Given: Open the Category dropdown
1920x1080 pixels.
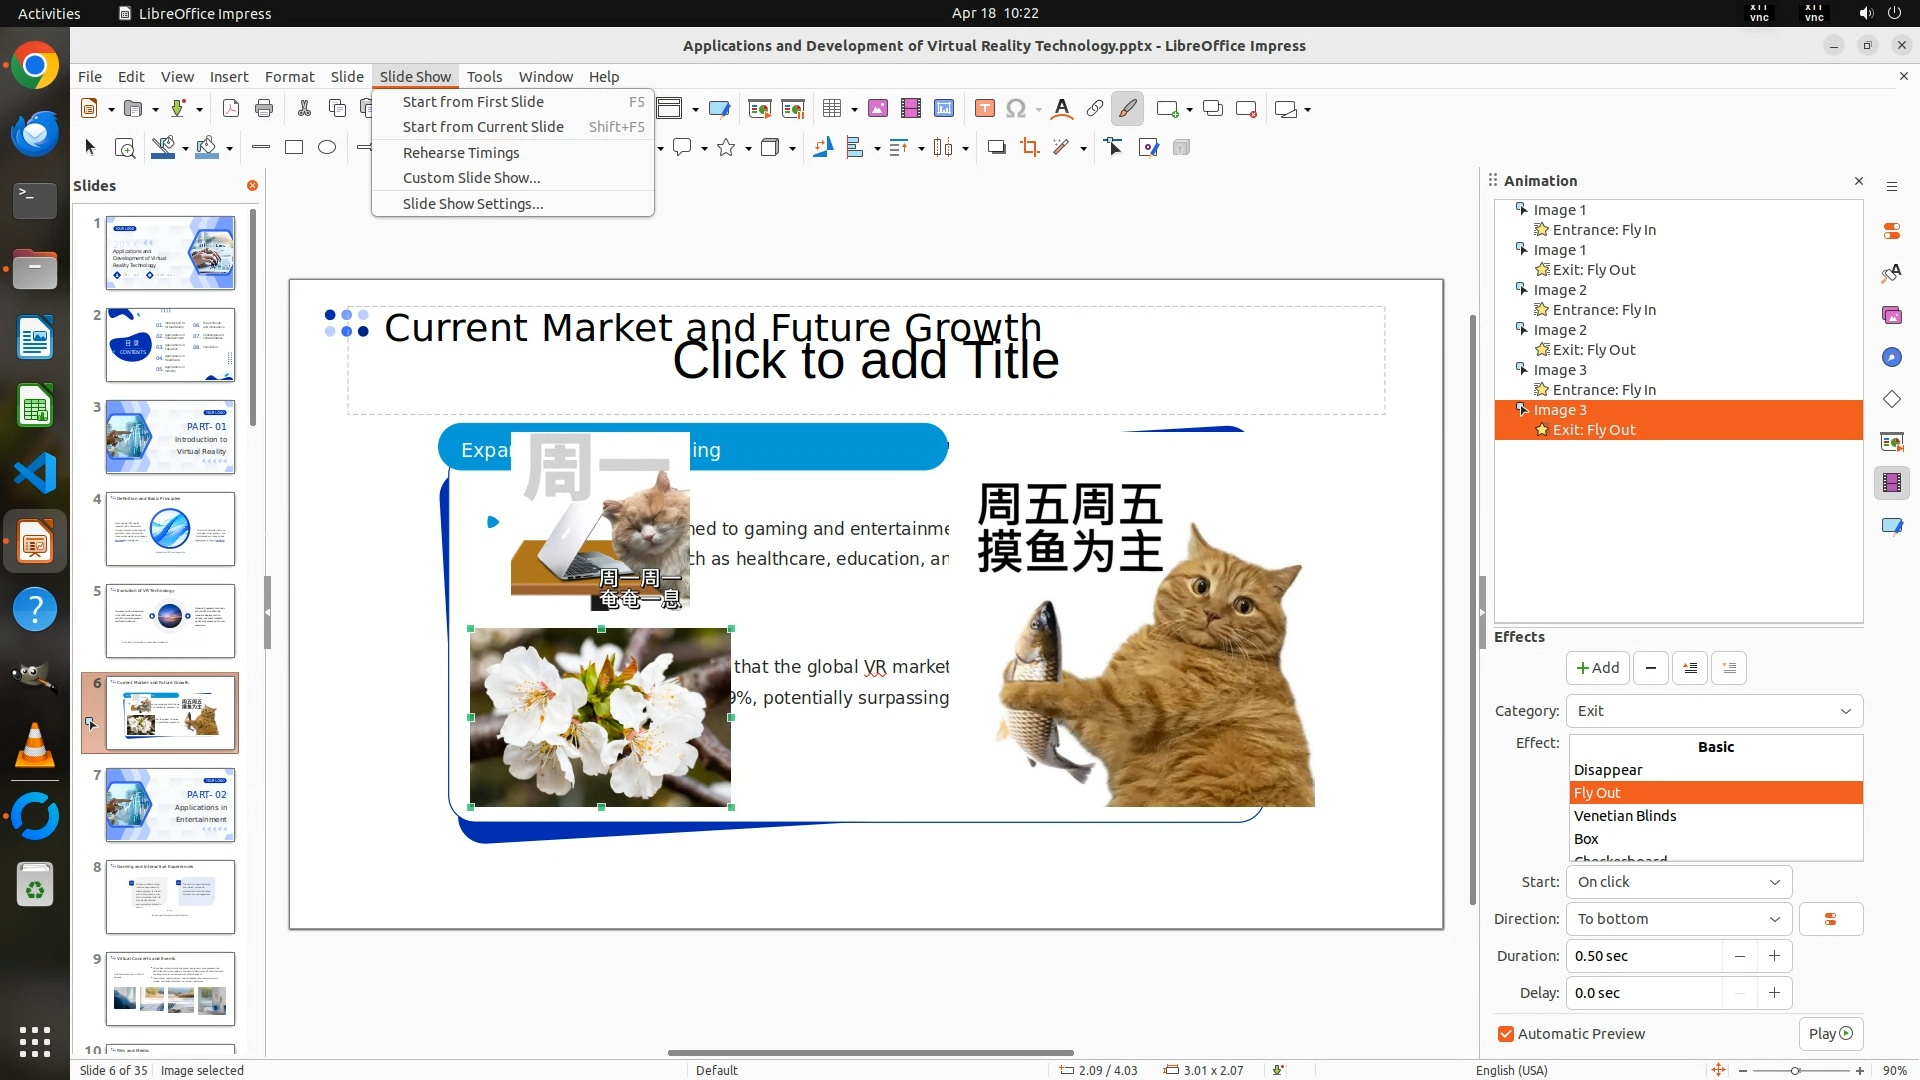Looking at the screenshot, I should 1714,711.
